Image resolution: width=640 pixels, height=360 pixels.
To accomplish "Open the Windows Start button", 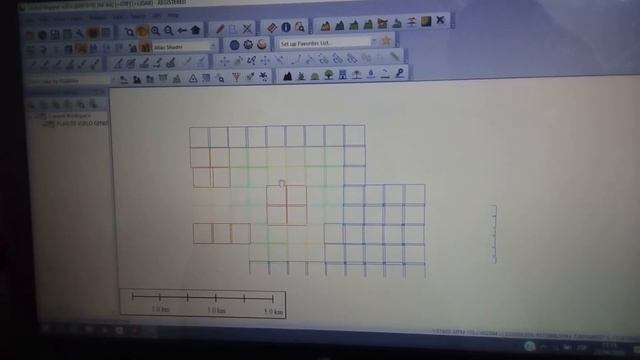I will coord(46,329).
